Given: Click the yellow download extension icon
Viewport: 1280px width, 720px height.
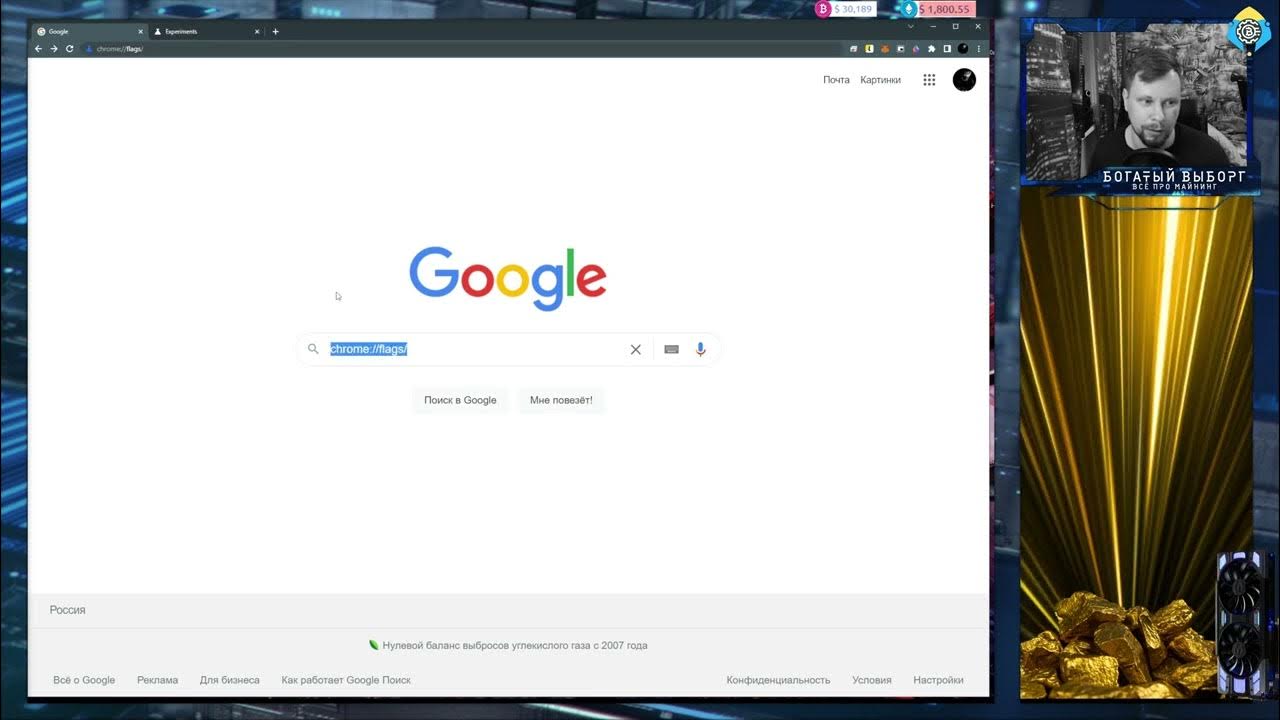Looking at the screenshot, I should tap(869, 48).
